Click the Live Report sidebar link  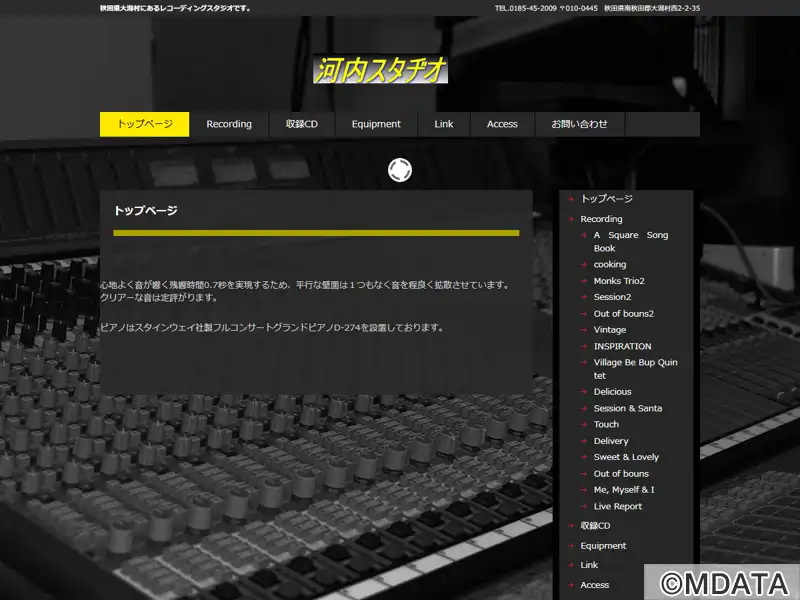pos(618,507)
